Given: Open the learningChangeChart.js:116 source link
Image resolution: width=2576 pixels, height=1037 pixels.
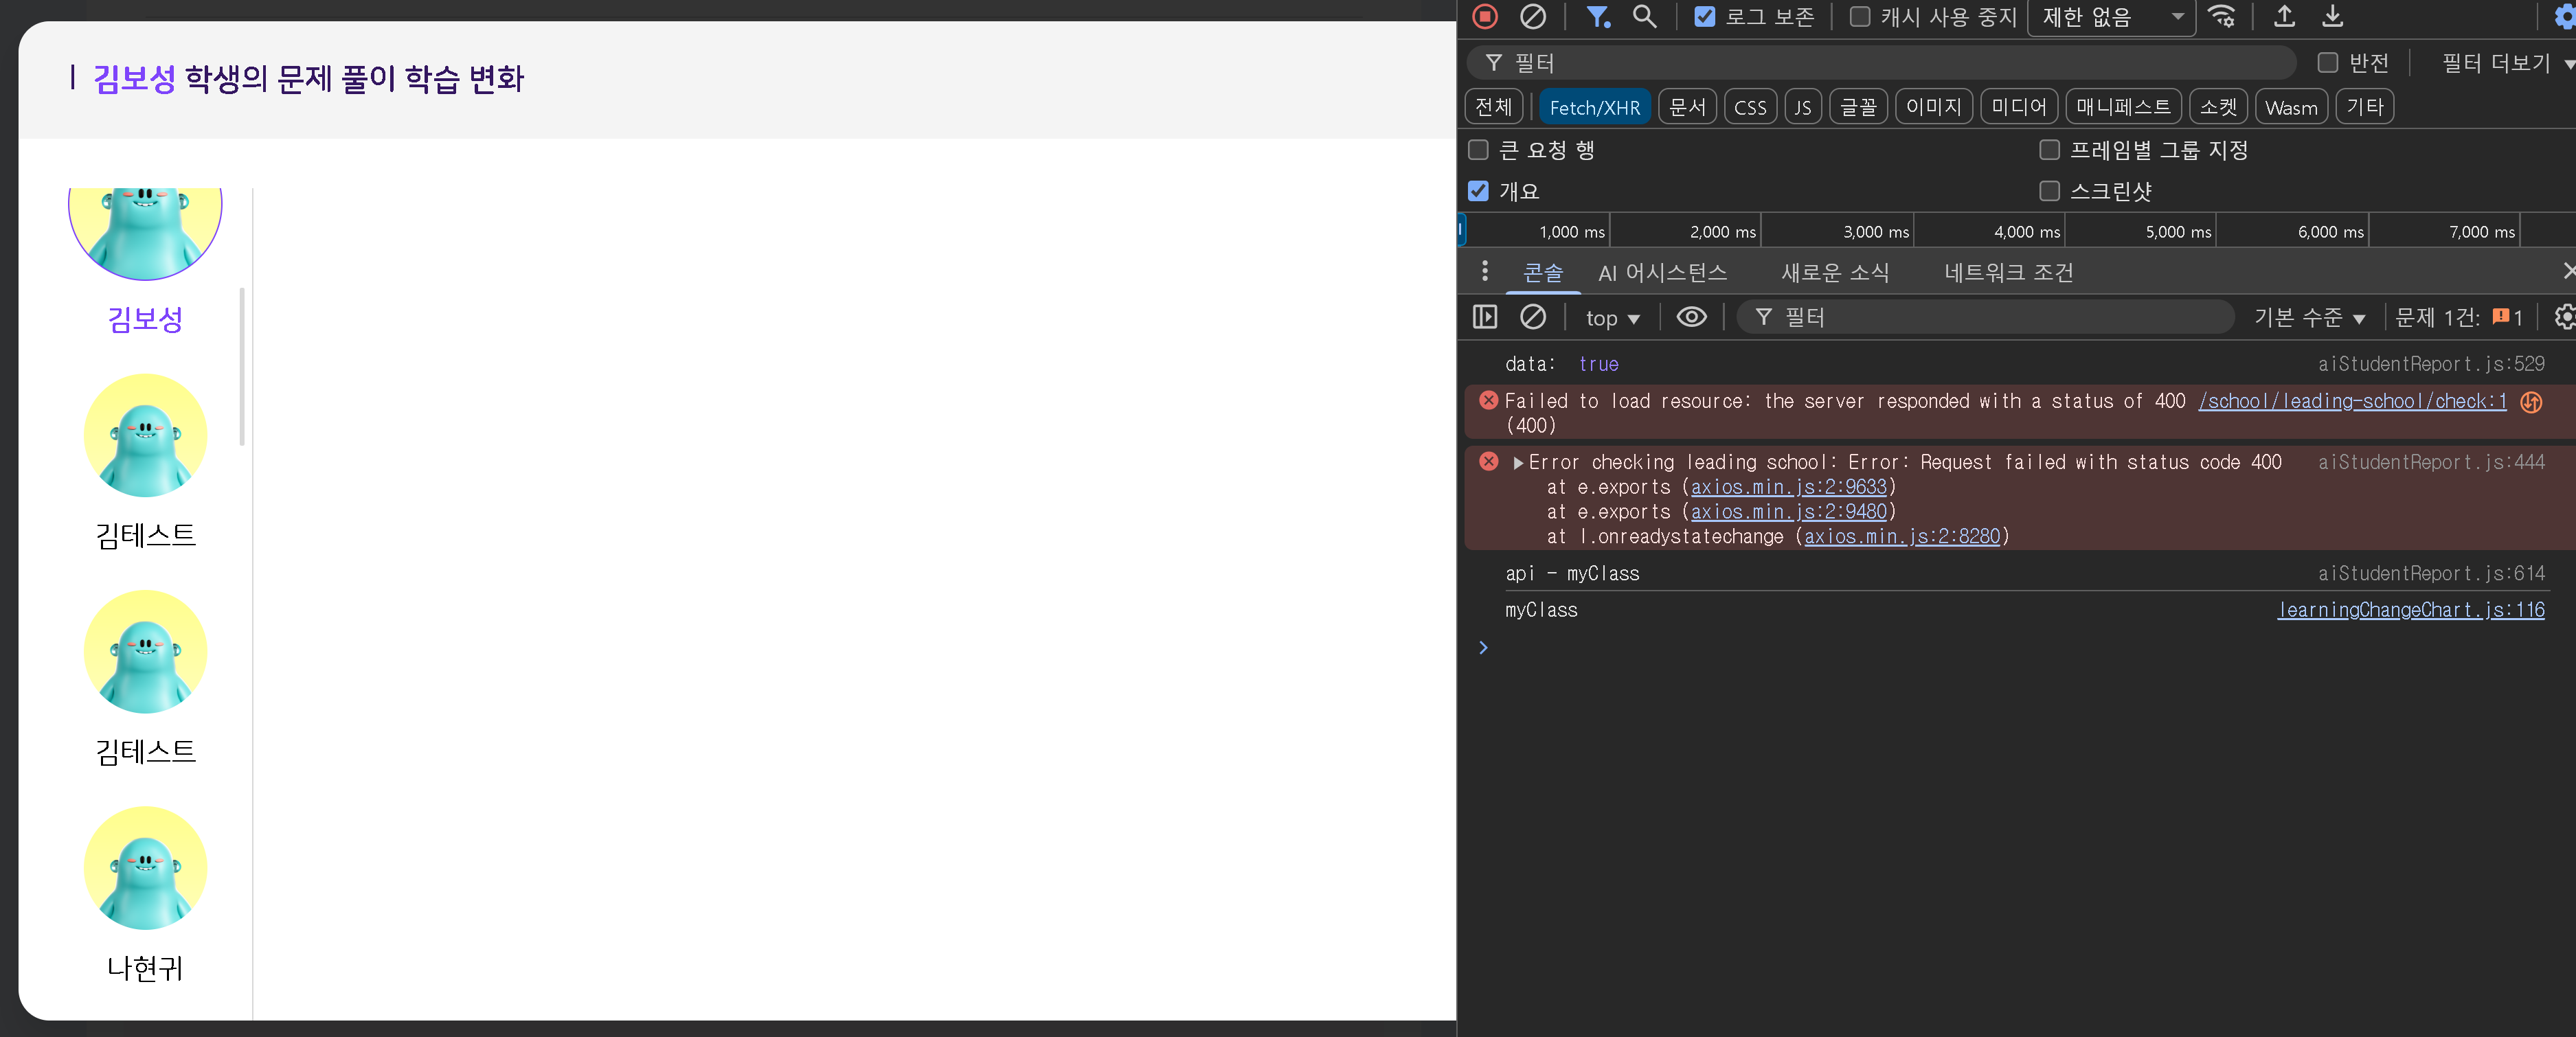Looking at the screenshot, I should coord(2410,609).
